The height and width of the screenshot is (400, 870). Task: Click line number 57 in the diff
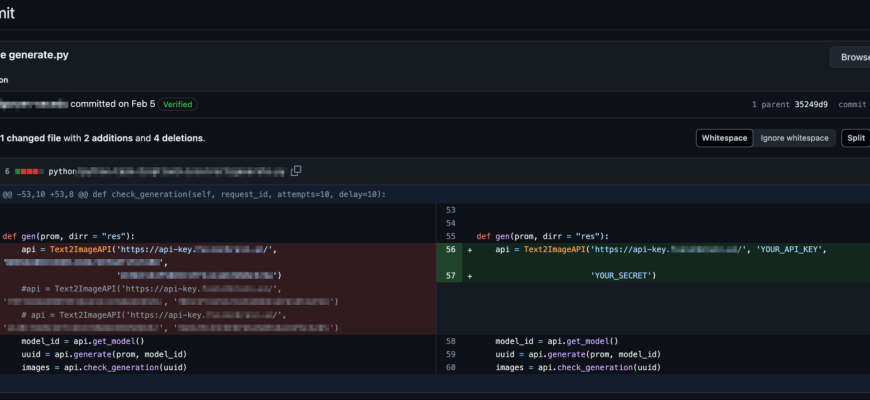(450, 275)
